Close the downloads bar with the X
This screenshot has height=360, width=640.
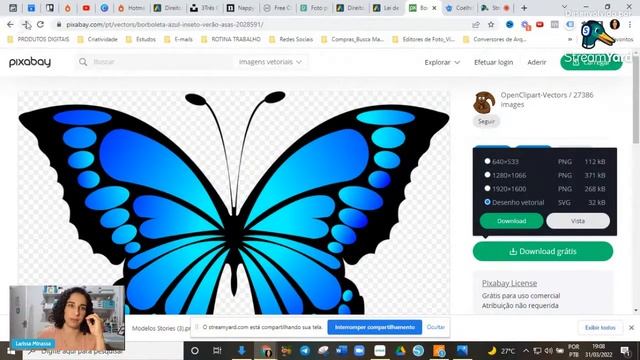coord(631,327)
